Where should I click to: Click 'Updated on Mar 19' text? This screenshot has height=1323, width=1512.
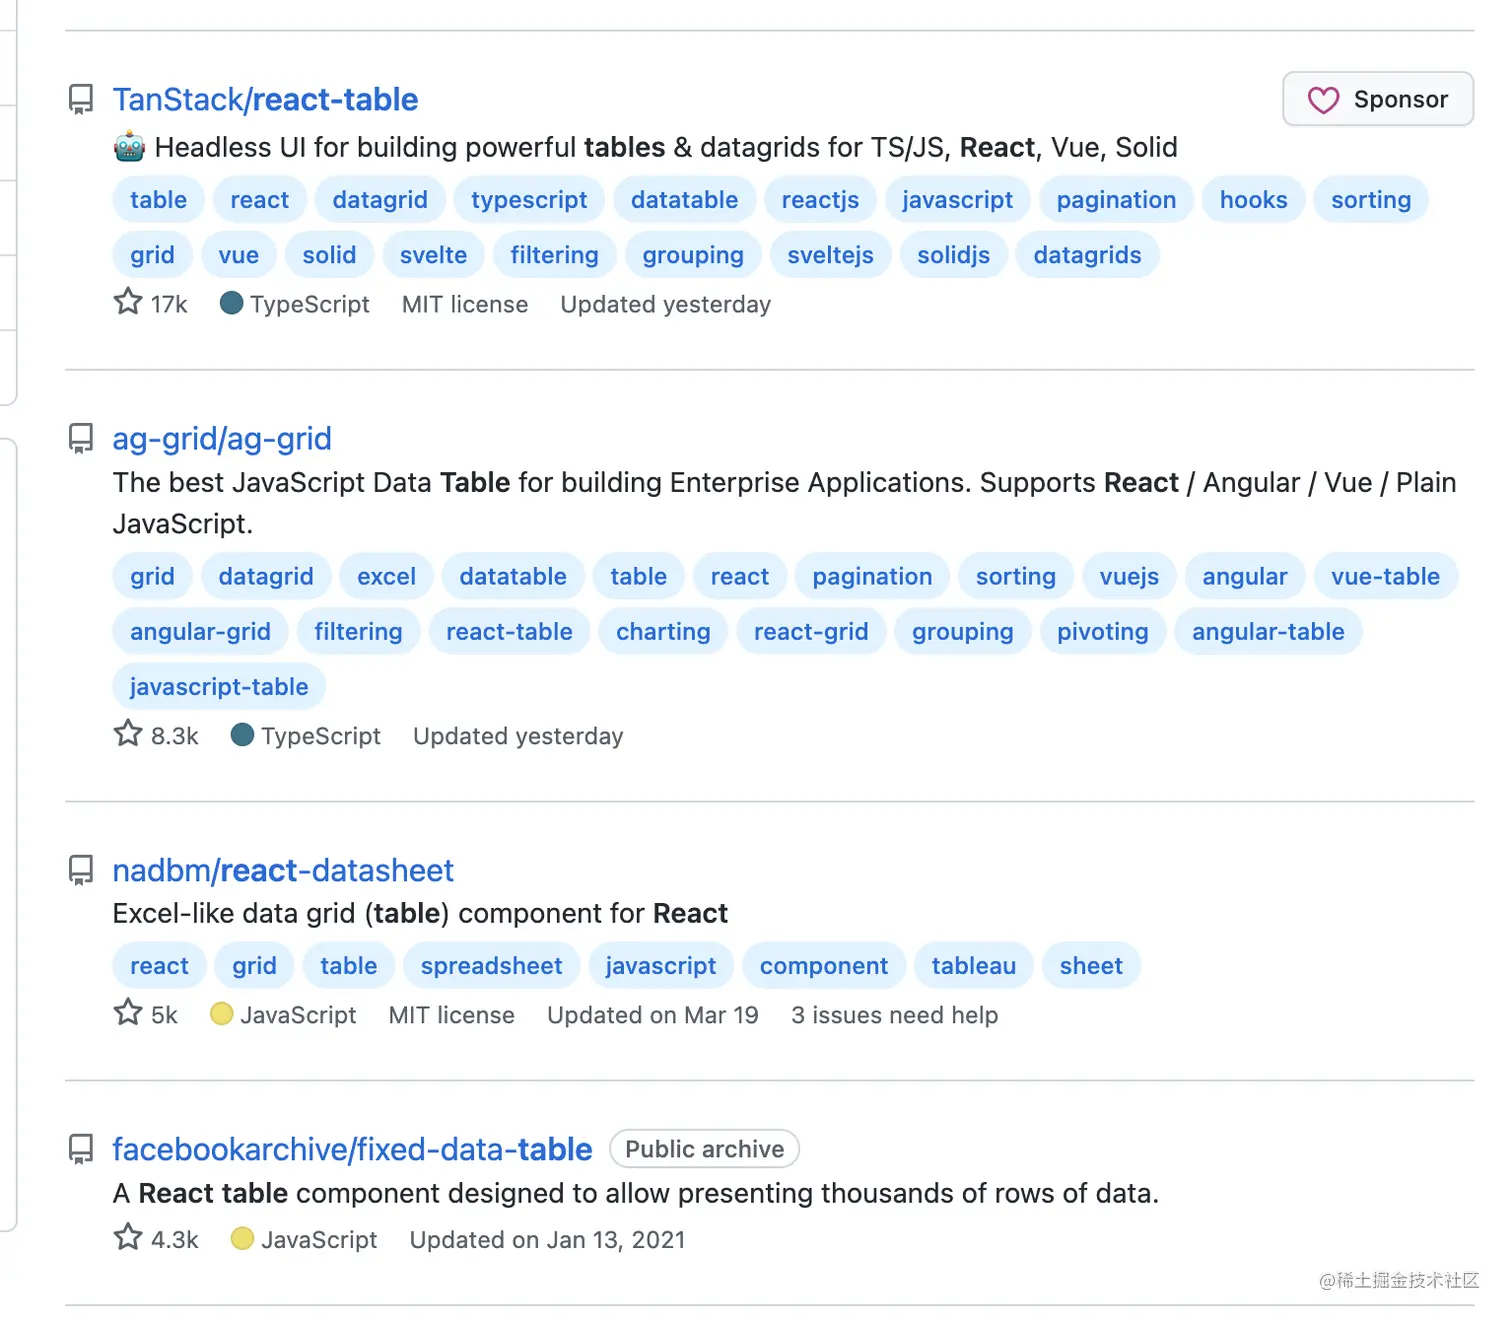tap(653, 1015)
